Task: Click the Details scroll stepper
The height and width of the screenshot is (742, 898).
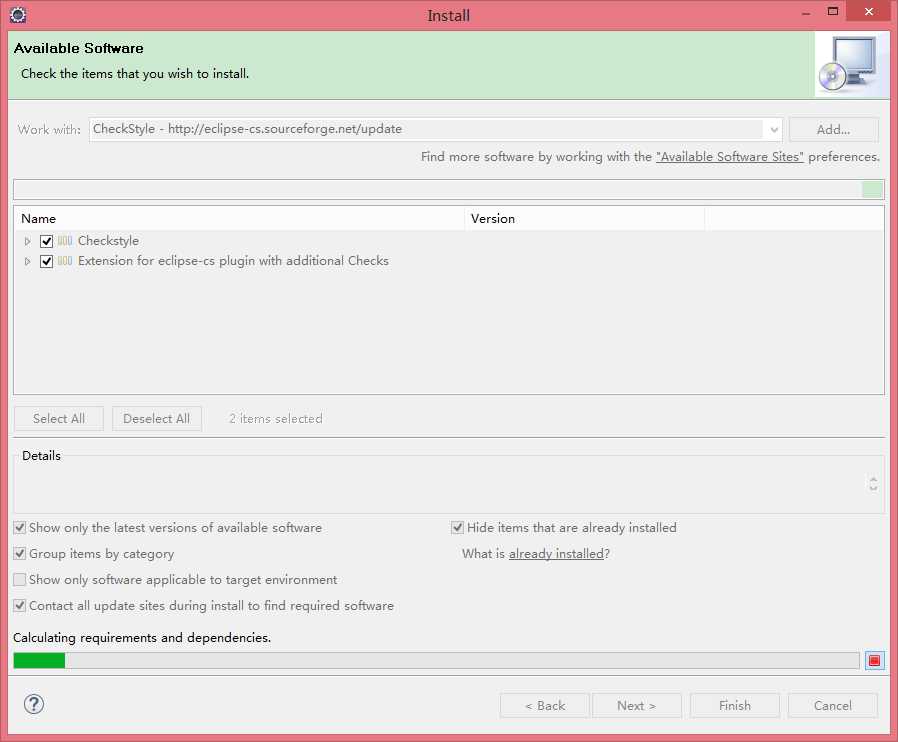Action: [x=873, y=484]
